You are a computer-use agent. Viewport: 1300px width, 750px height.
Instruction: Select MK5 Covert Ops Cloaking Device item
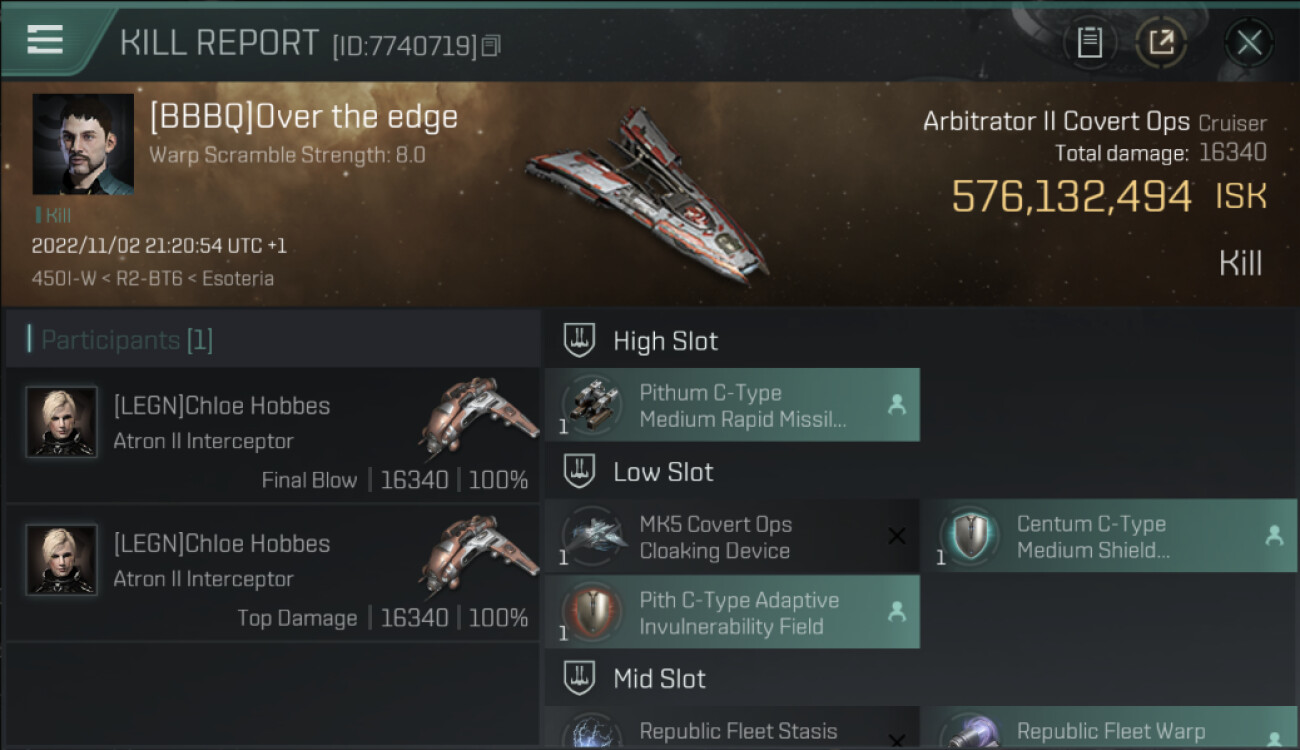point(732,537)
